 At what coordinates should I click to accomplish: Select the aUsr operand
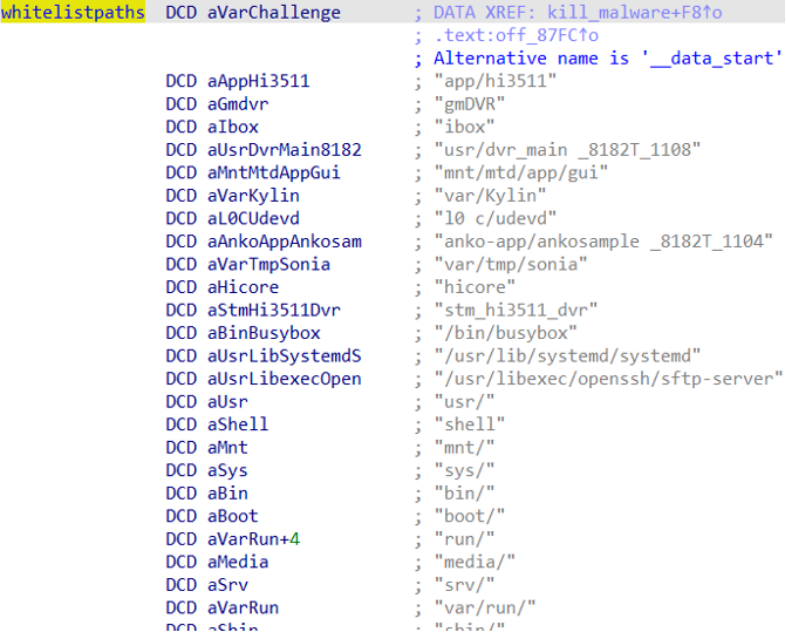click(228, 402)
